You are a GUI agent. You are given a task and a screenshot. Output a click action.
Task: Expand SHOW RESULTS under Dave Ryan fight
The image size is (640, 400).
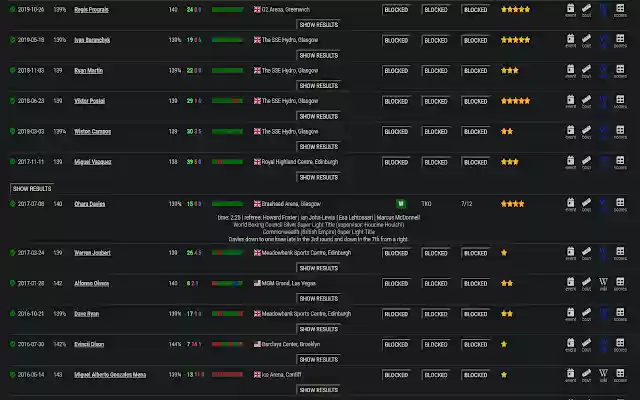point(318,329)
